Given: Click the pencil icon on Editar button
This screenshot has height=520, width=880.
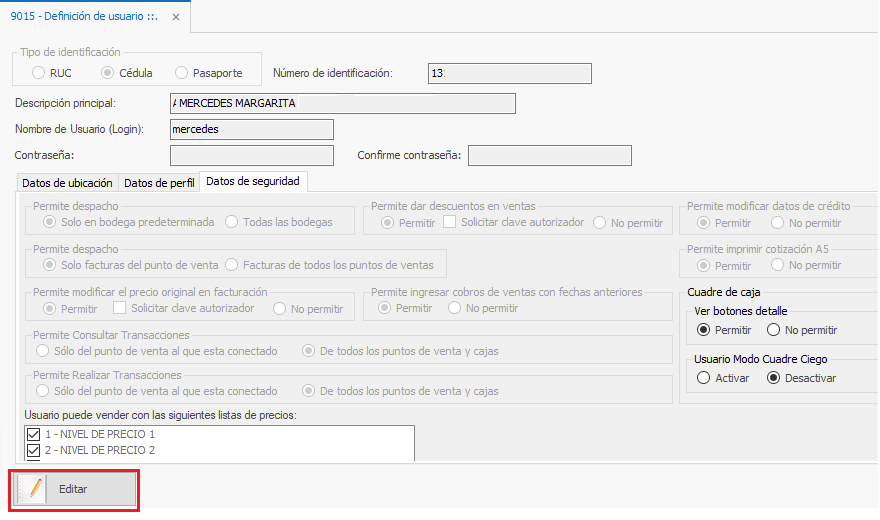Looking at the screenshot, I should pos(35,489).
